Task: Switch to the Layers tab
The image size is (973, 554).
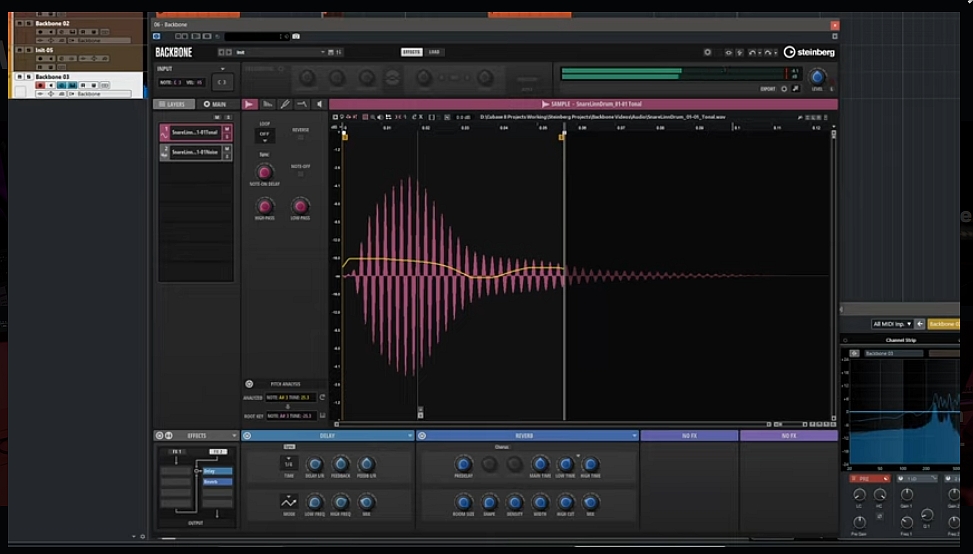Action: pyautogui.click(x=174, y=104)
